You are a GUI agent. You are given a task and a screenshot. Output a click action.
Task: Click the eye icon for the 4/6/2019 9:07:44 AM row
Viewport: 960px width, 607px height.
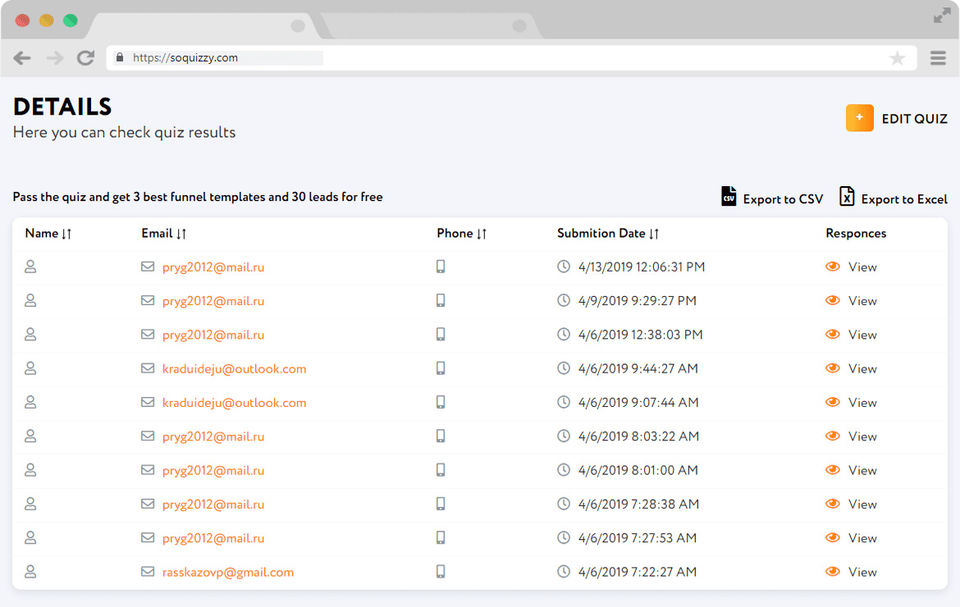coord(833,402)
